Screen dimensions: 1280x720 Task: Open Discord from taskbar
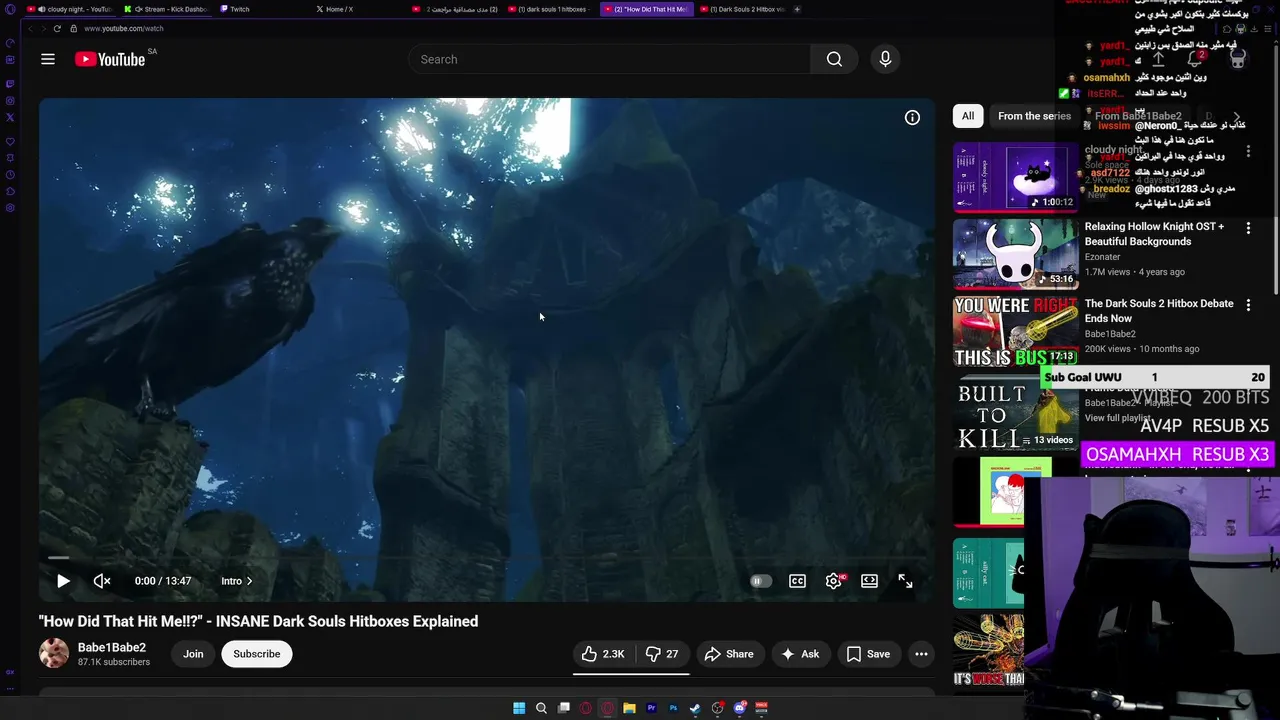[740, 708]
